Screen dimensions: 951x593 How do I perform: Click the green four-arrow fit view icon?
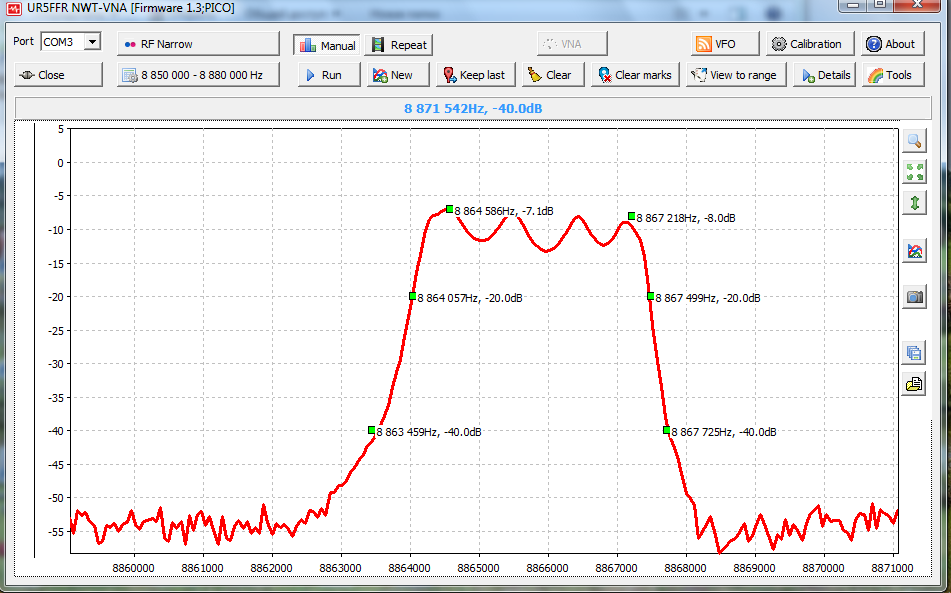pyautogui.click(x=914, y=171)
